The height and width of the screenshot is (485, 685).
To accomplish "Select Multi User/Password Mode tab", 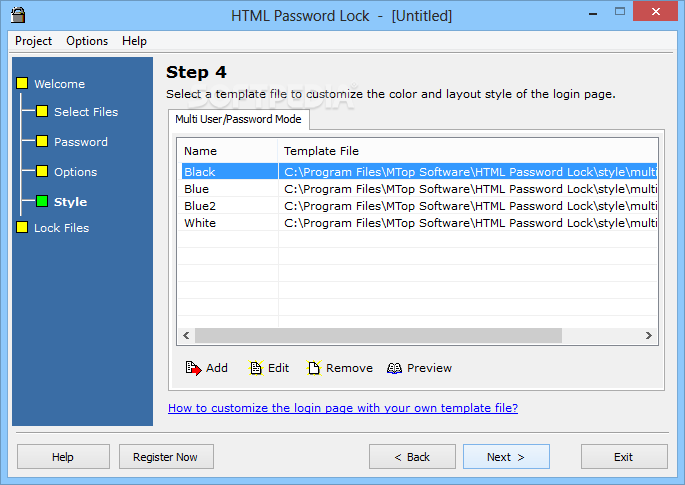I will pos(239,119).
